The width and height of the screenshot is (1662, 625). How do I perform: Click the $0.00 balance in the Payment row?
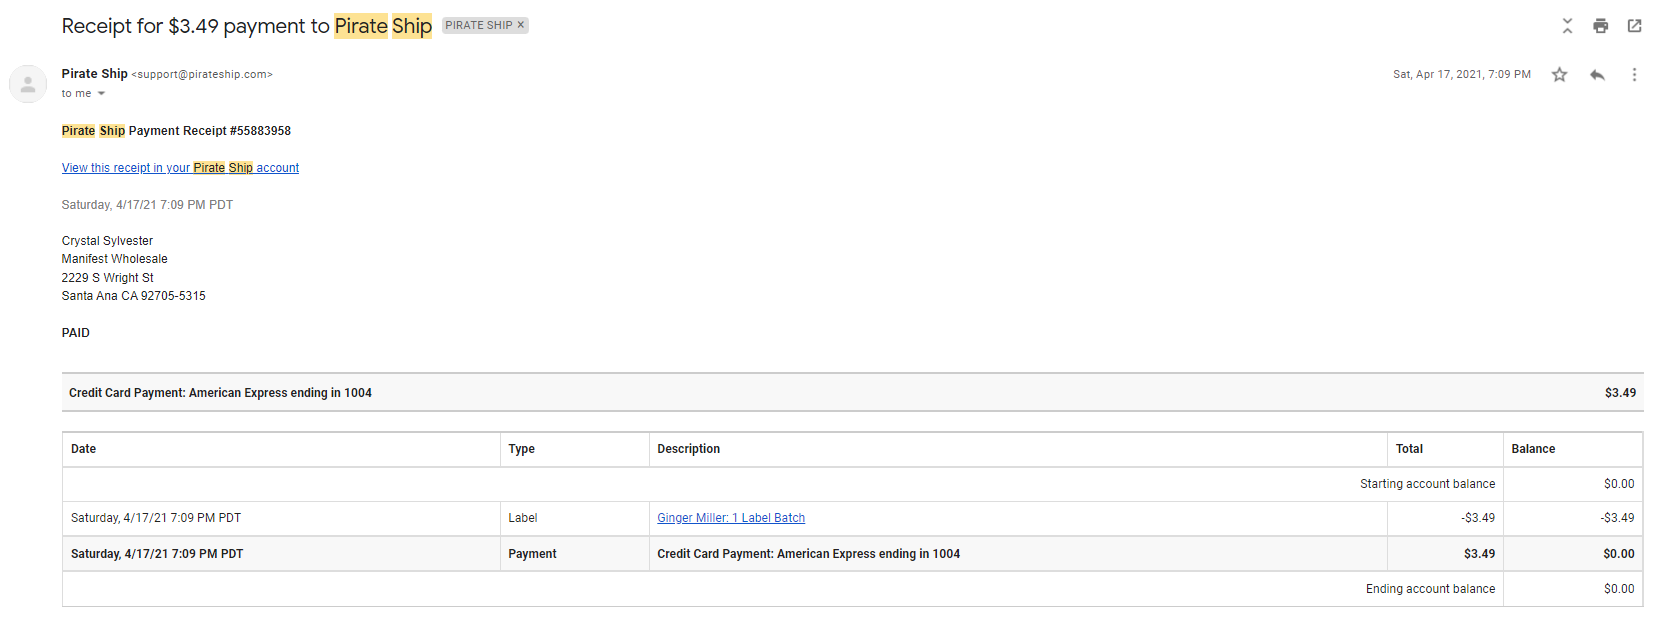click(1619, 554)
